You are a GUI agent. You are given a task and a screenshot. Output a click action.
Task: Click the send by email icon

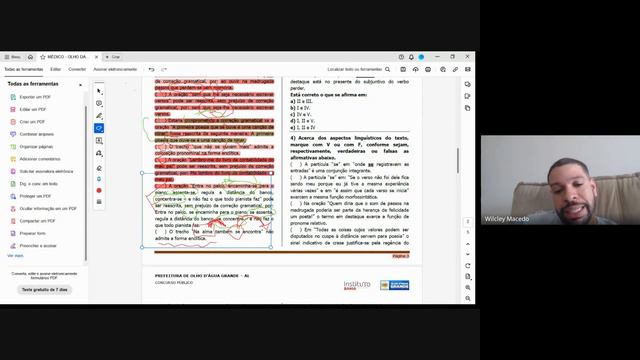click(x=468, y=69)
